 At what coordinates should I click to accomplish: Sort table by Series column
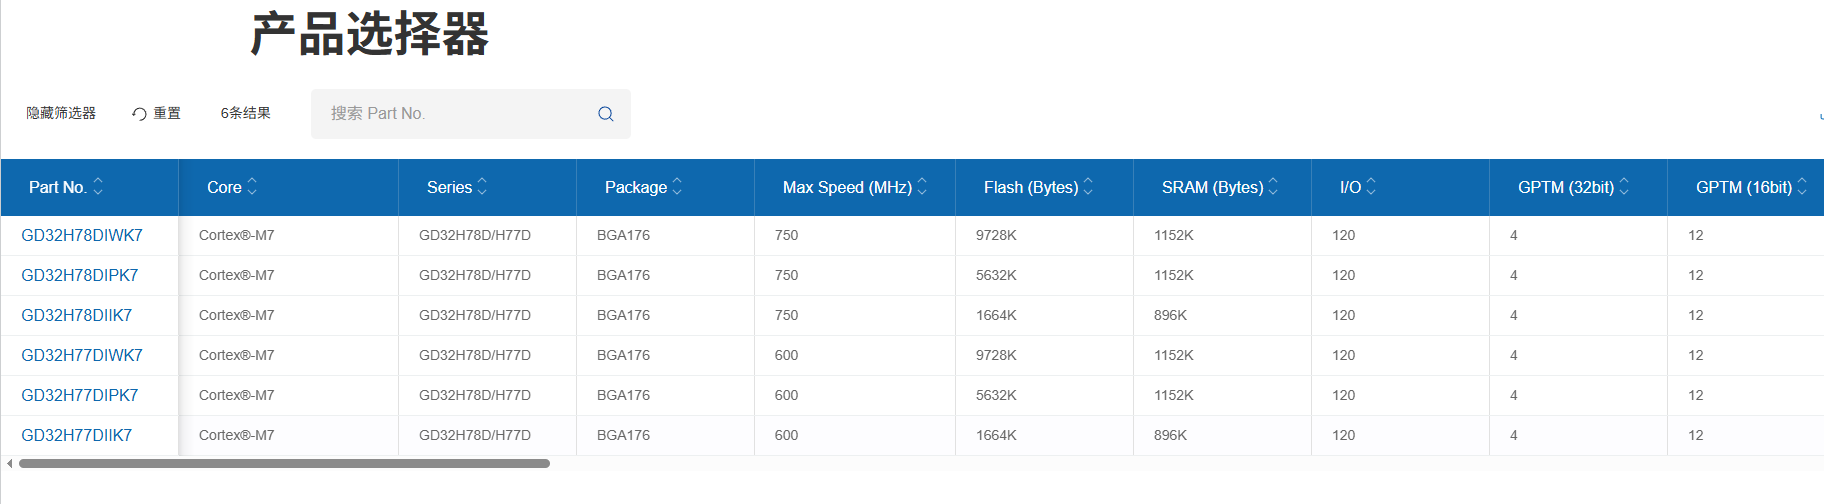(482, 187)
